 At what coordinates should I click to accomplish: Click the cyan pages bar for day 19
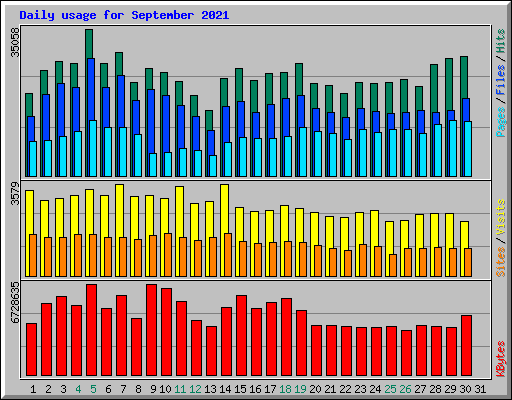pyautogui.click(x=303, y=152)
